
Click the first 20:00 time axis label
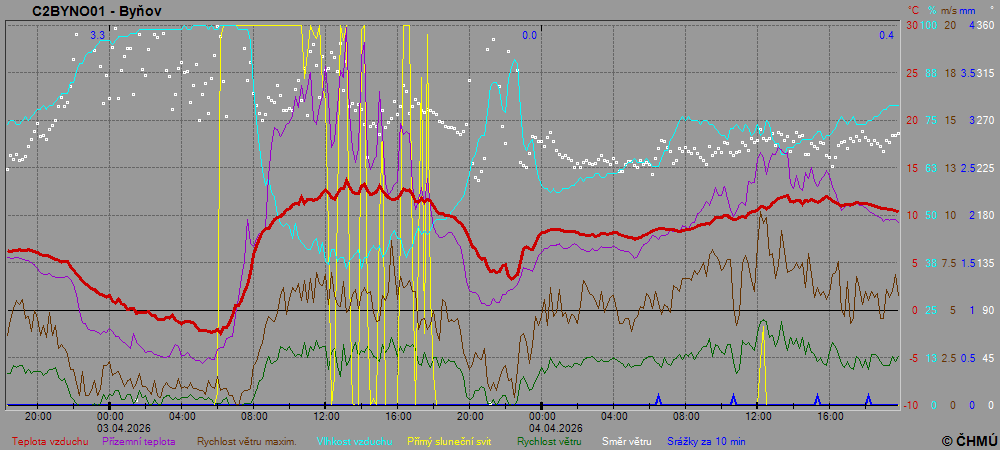38,415
